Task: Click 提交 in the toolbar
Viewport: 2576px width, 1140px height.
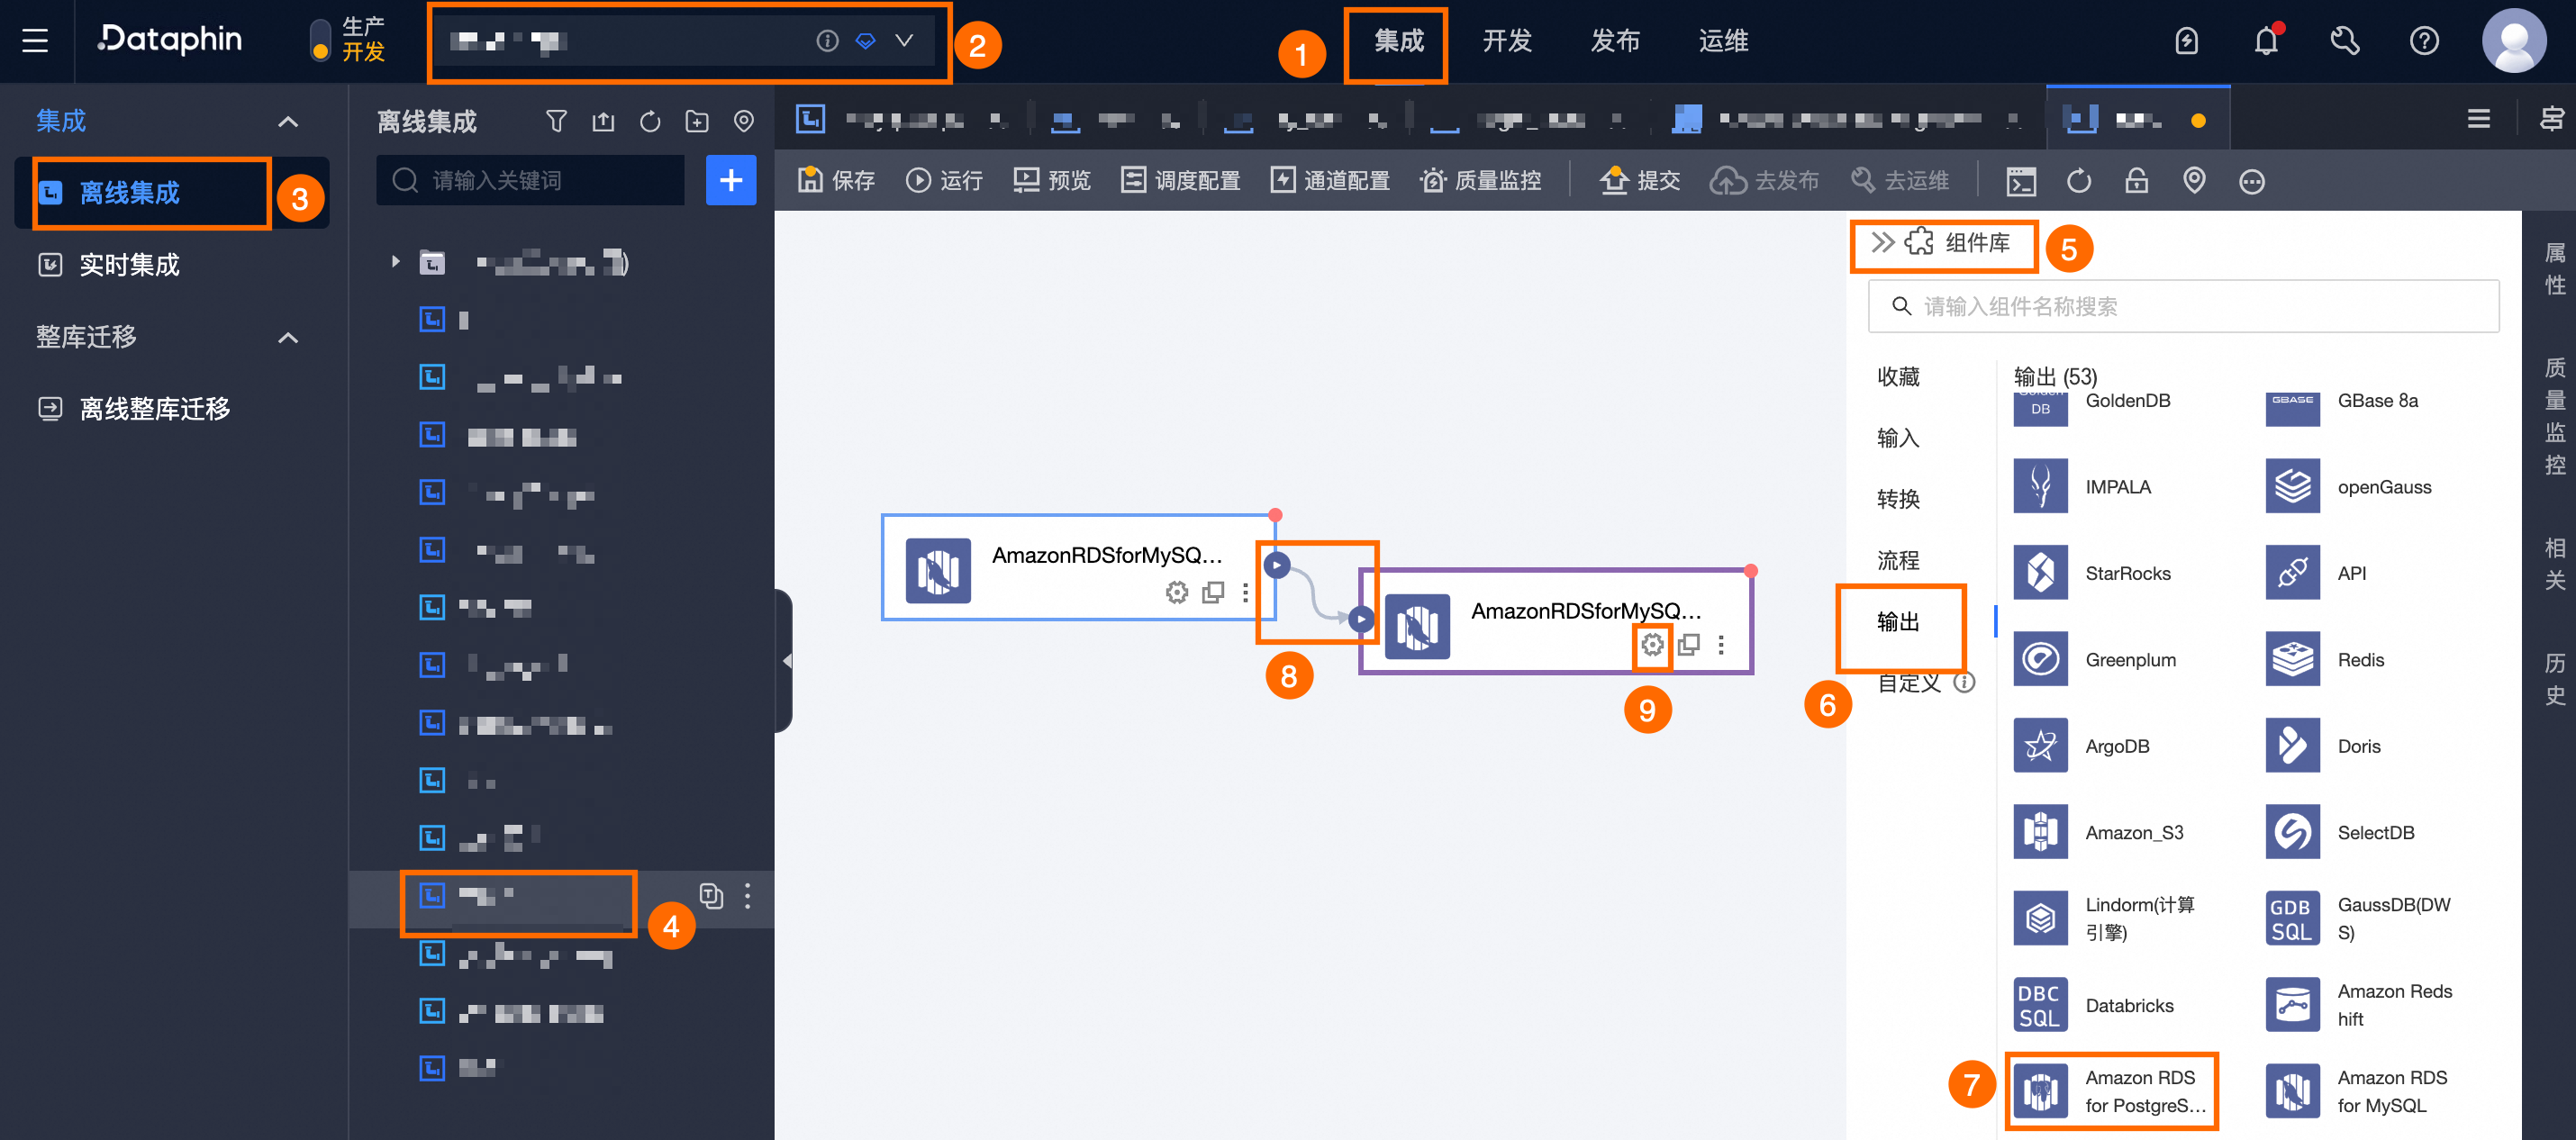Action: [x=1640, y=180]
